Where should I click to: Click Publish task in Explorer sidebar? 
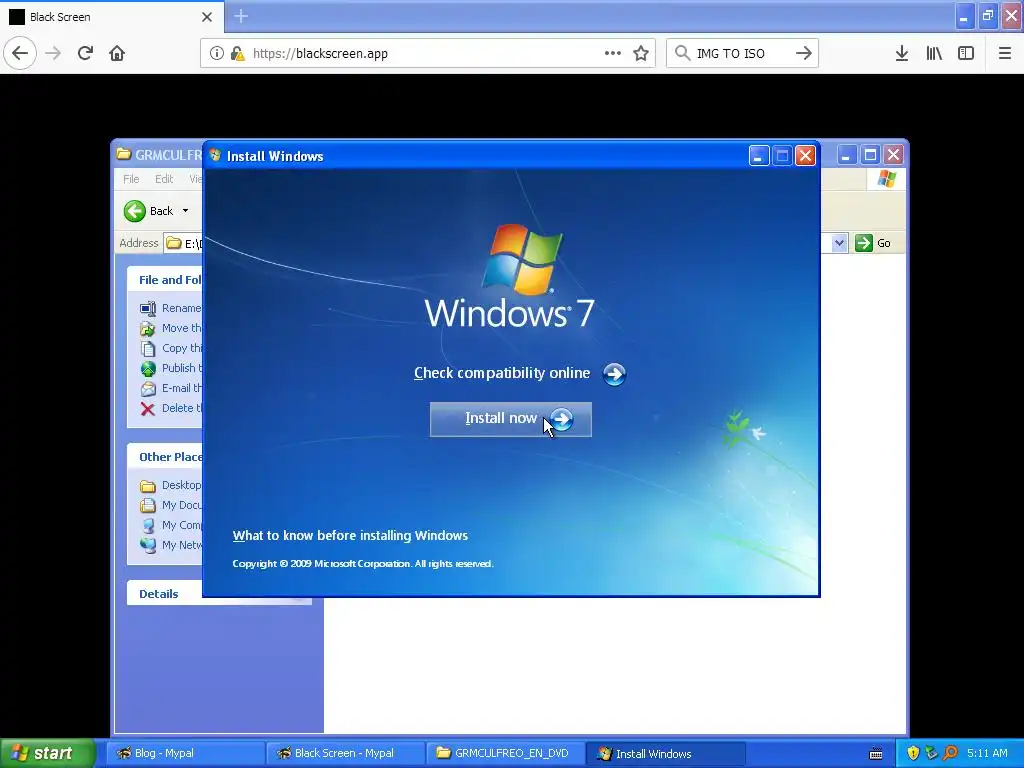[x=171, y=368]
